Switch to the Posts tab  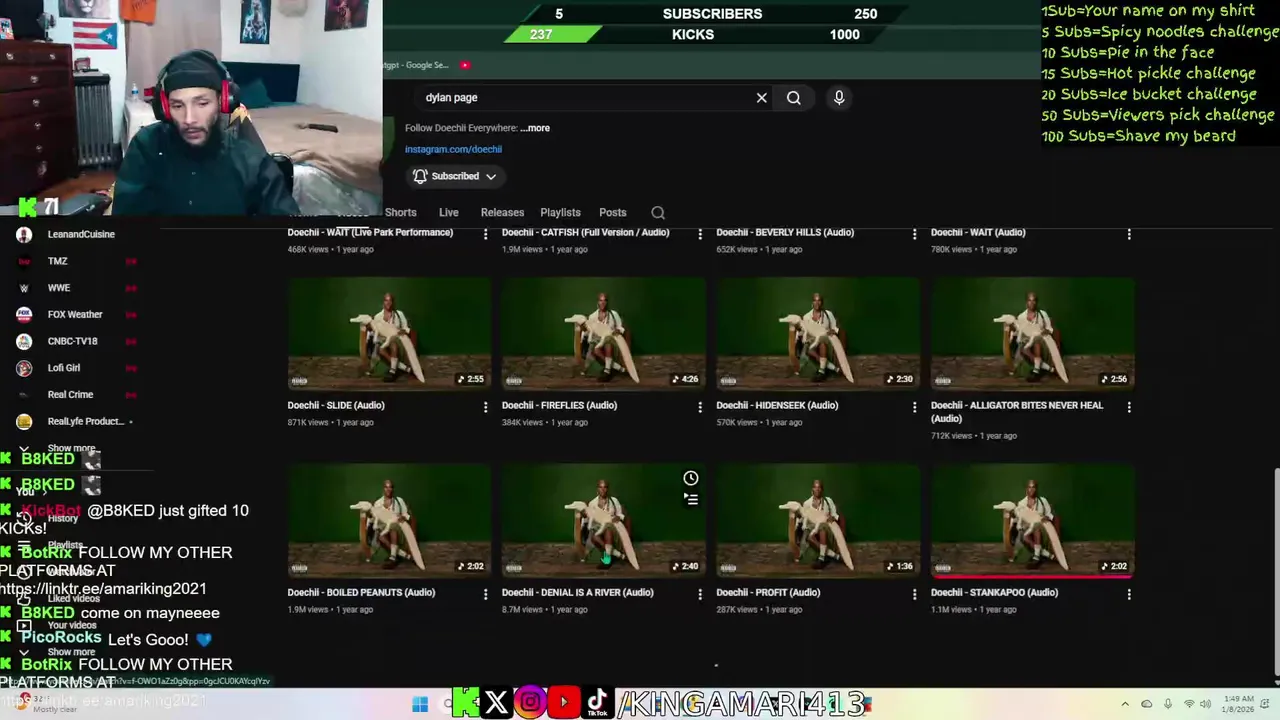click(612, 212)
